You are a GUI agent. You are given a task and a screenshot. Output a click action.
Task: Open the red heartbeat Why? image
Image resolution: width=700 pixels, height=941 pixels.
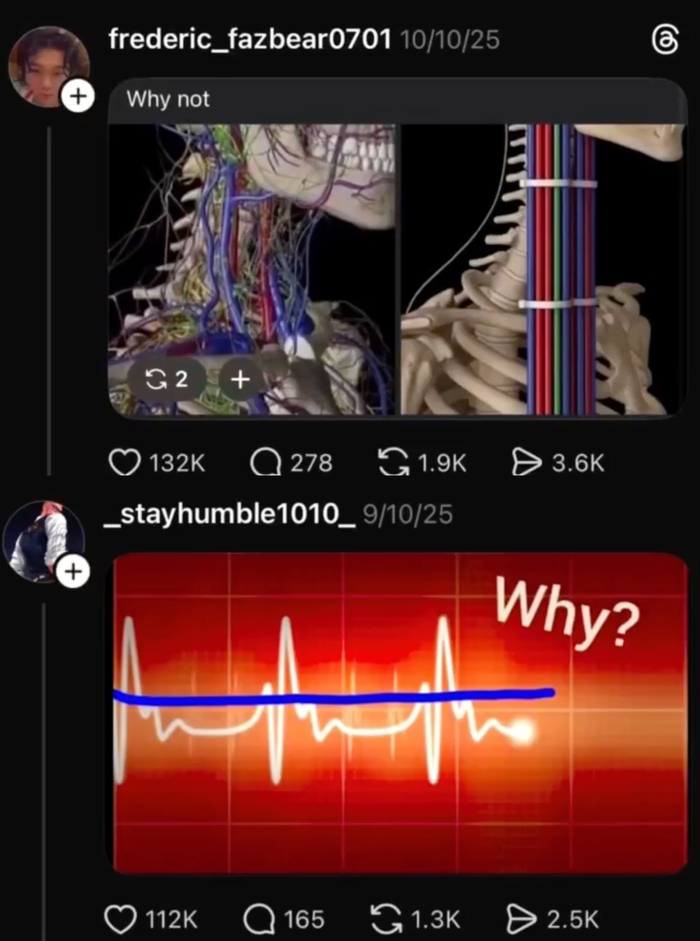400,713
